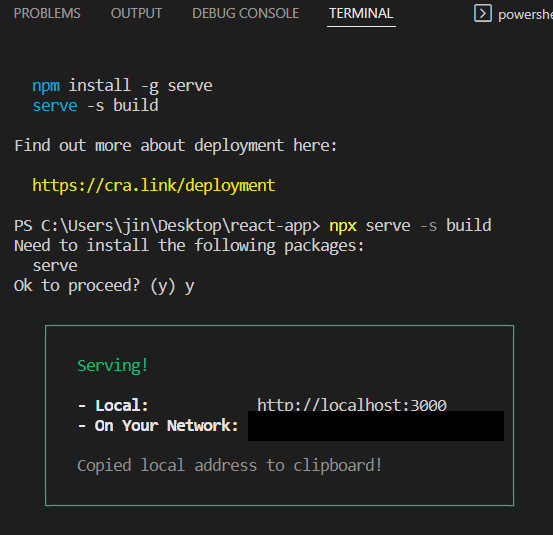Click the 'serve -s build' suggestion line
Viewport: 553px width, 535px height.
(95, 105)
